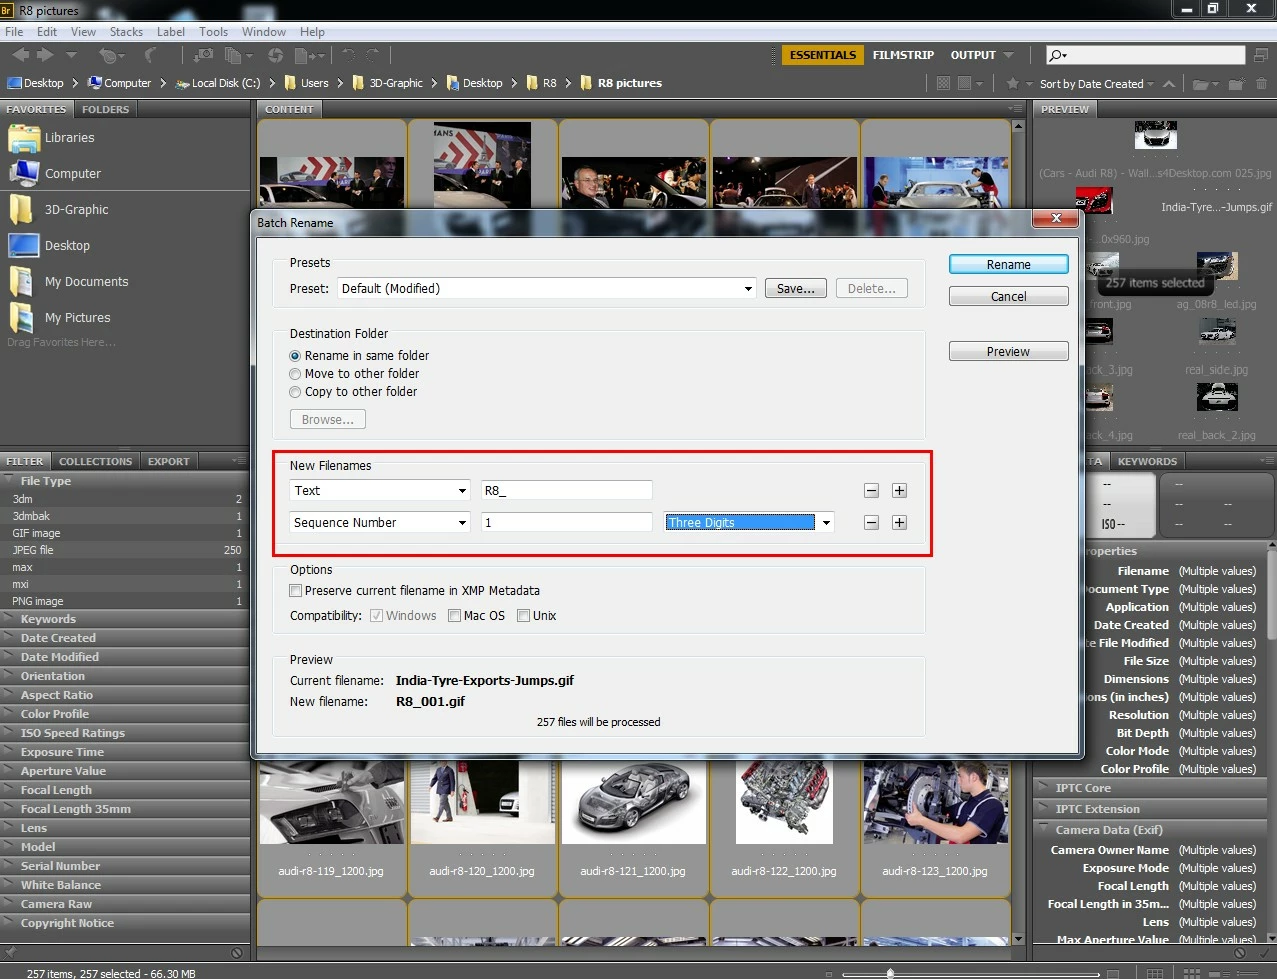The image size is (1277, 979).
Task: Select Move to other folder option
Action: [295, 374]
